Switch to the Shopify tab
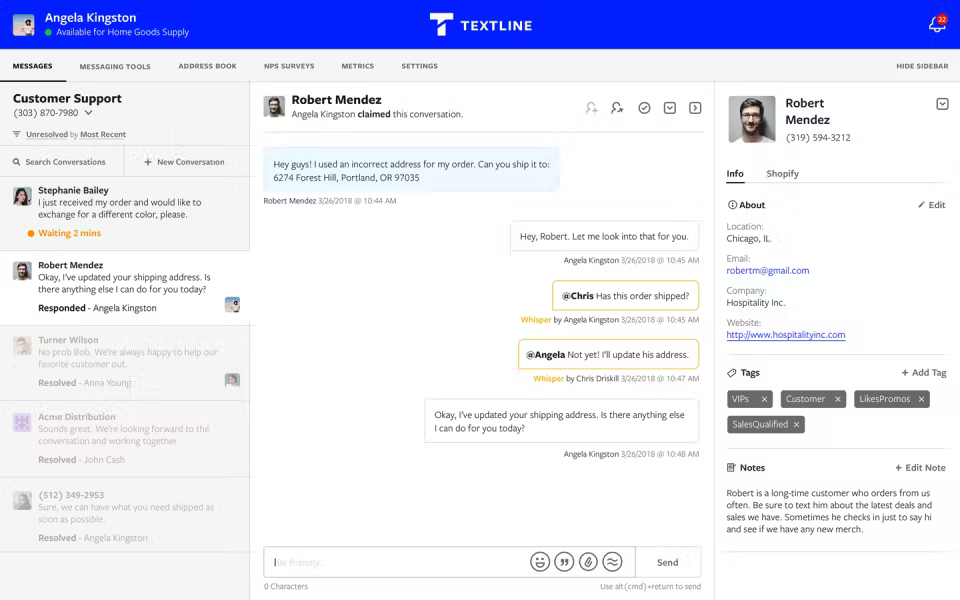Screen dimensions: 960x600 coord(782,173)
